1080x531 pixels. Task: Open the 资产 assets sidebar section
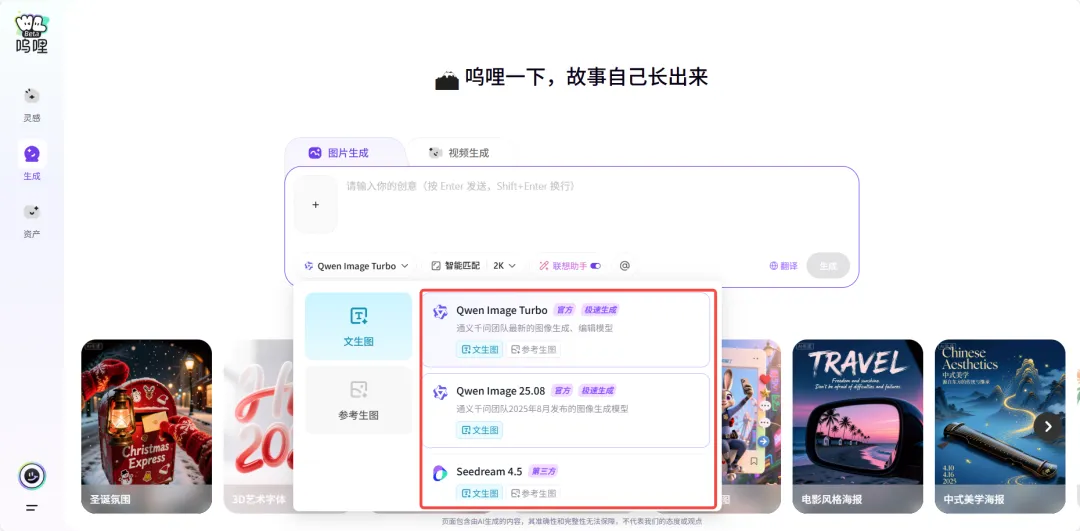32,221
